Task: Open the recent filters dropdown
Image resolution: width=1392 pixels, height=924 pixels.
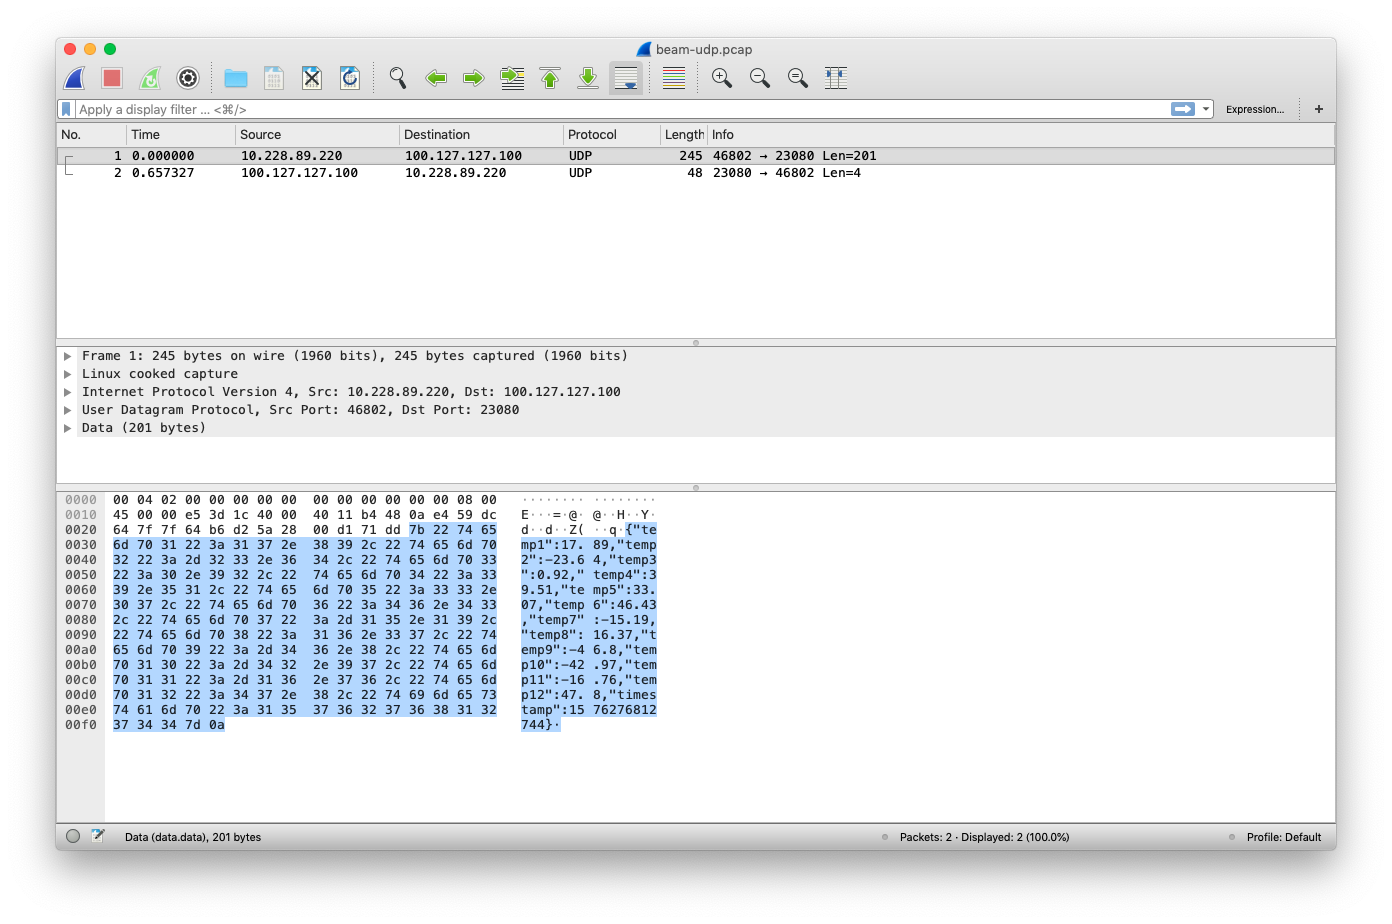Action: (x=1206, y=109)
